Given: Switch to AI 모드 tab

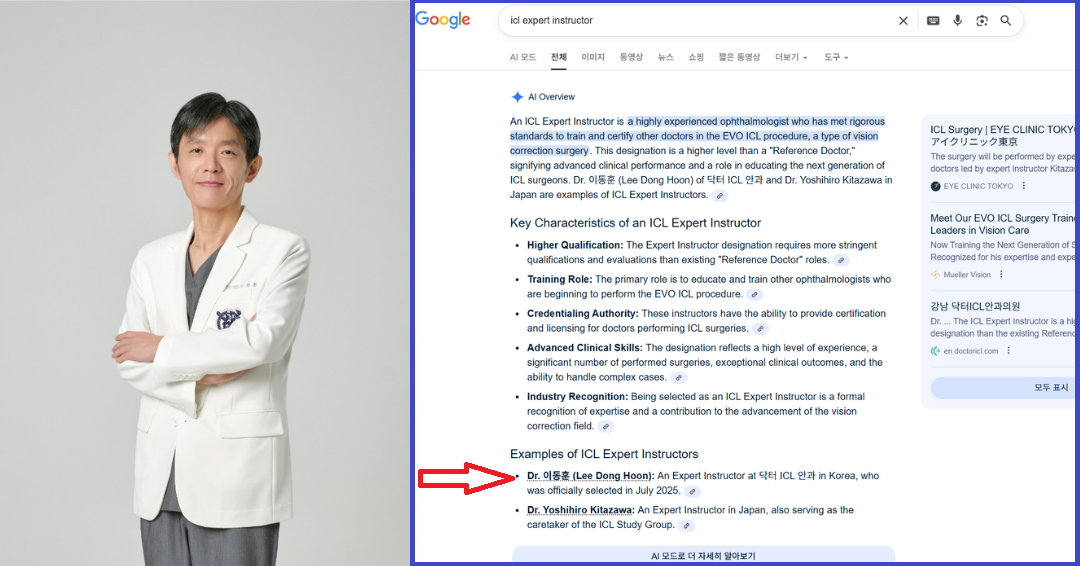Looking at the screenshot, I should click(523, 57).
